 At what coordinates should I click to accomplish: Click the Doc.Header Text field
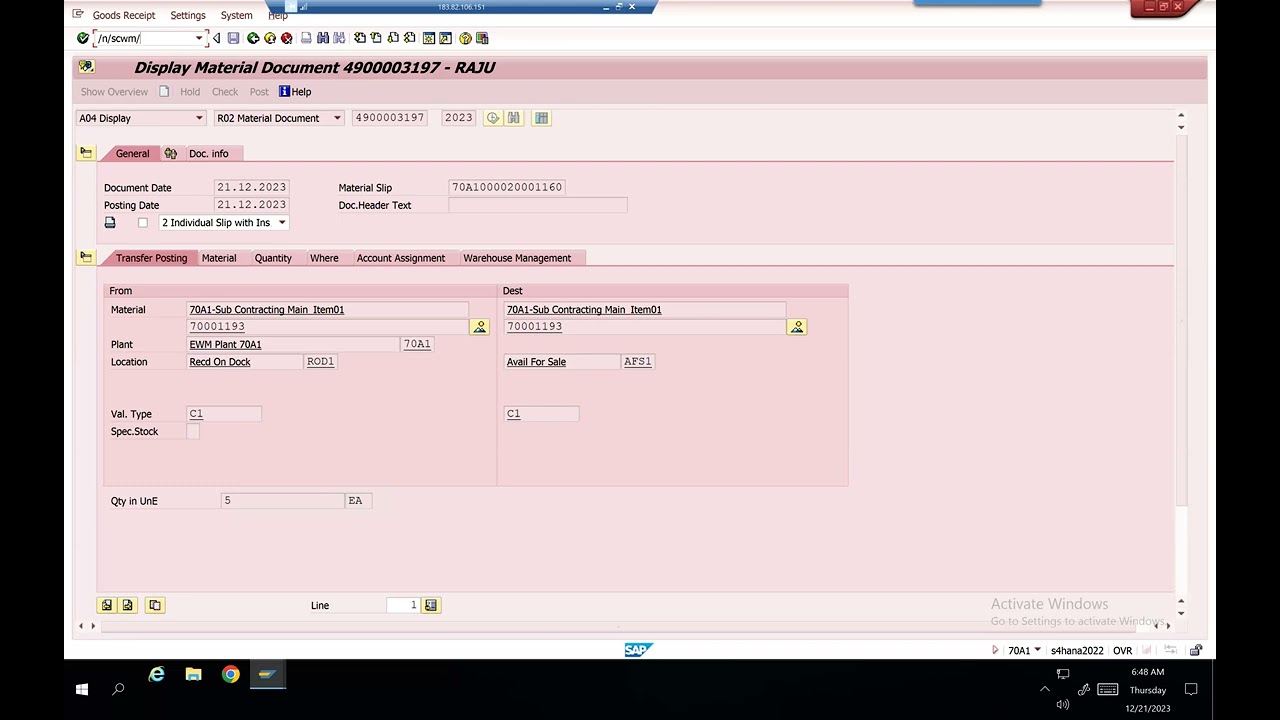538,205
